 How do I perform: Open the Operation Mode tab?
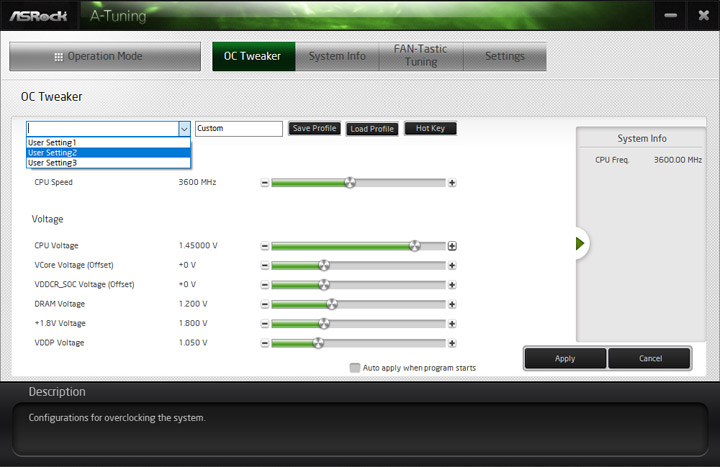point(105,56)
